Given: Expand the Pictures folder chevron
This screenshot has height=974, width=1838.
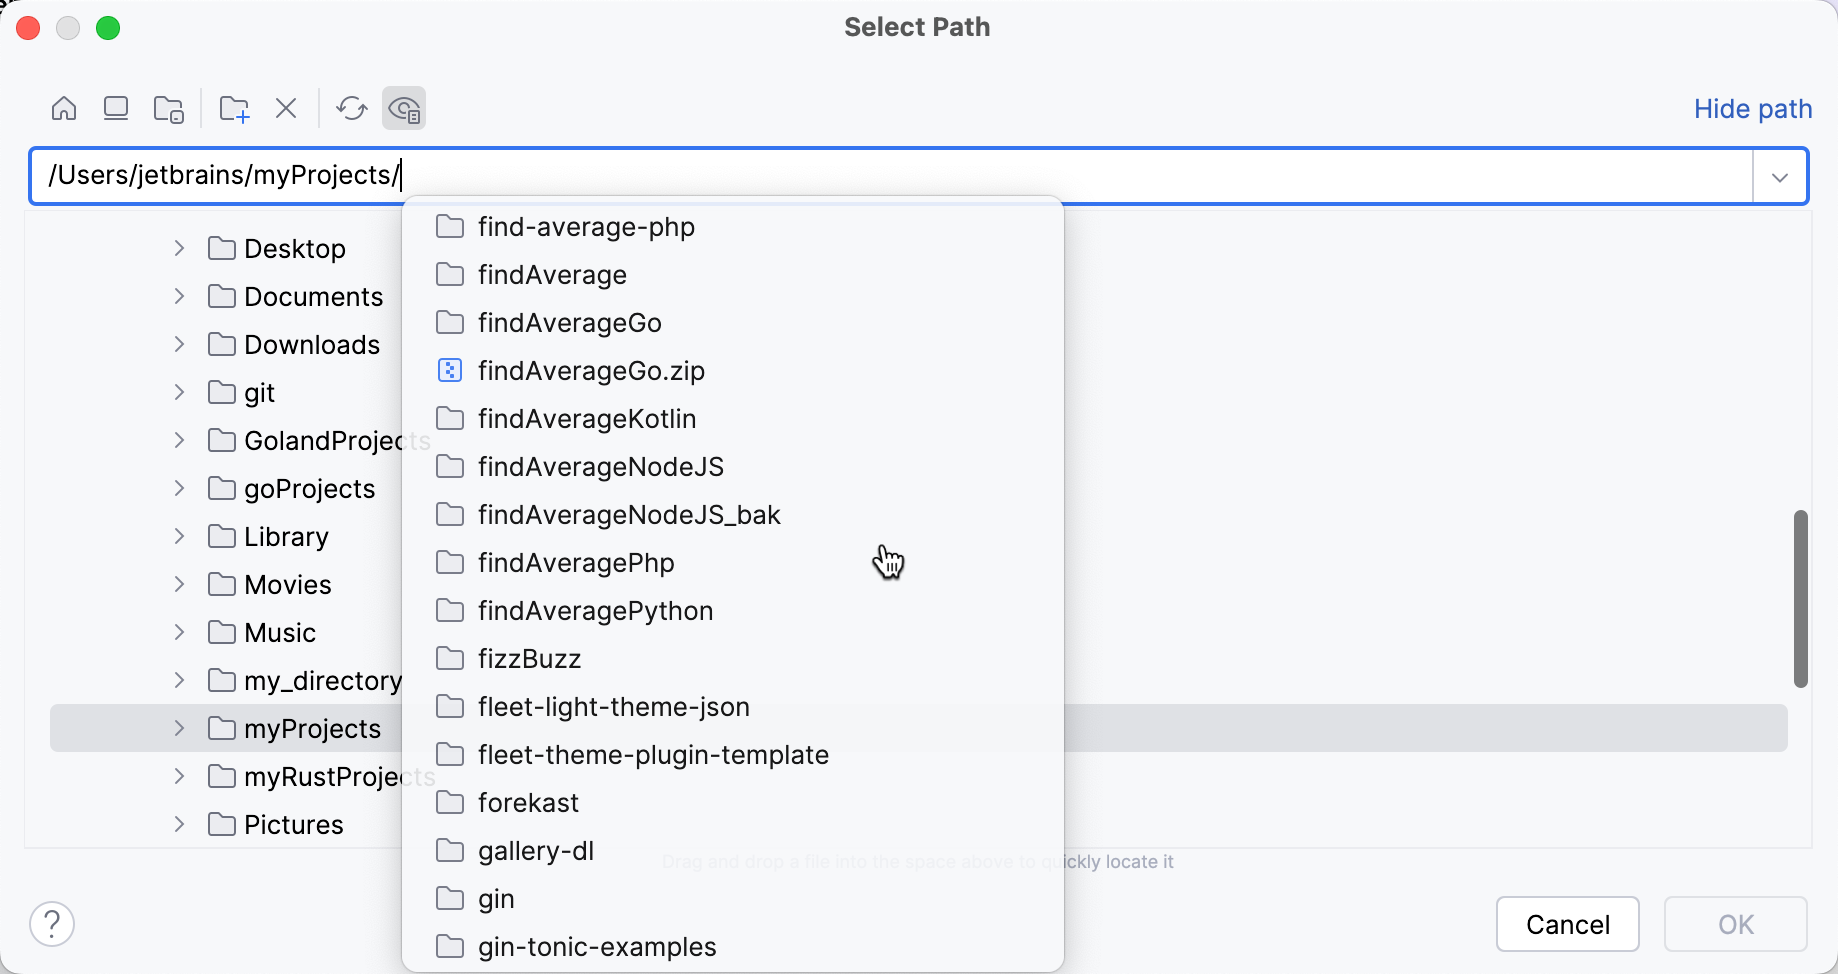Looking at the screenshot, I should 179,824.
